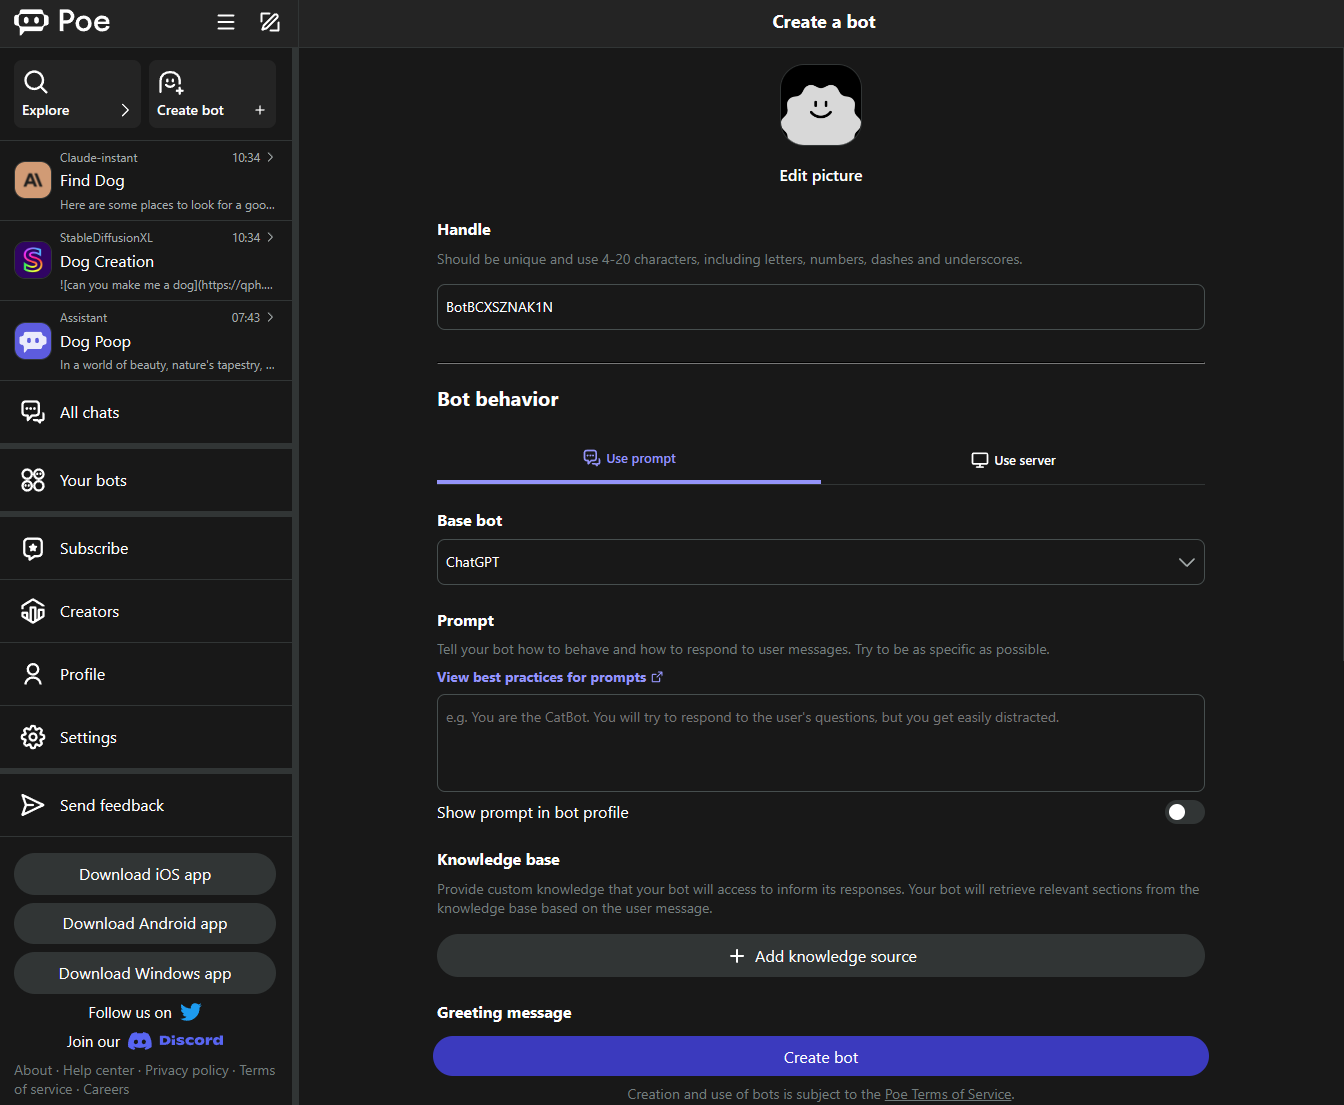This screenshot has width=1344, height=1105.
Task: Click the Profile person icon
Action: pos(33,674)
